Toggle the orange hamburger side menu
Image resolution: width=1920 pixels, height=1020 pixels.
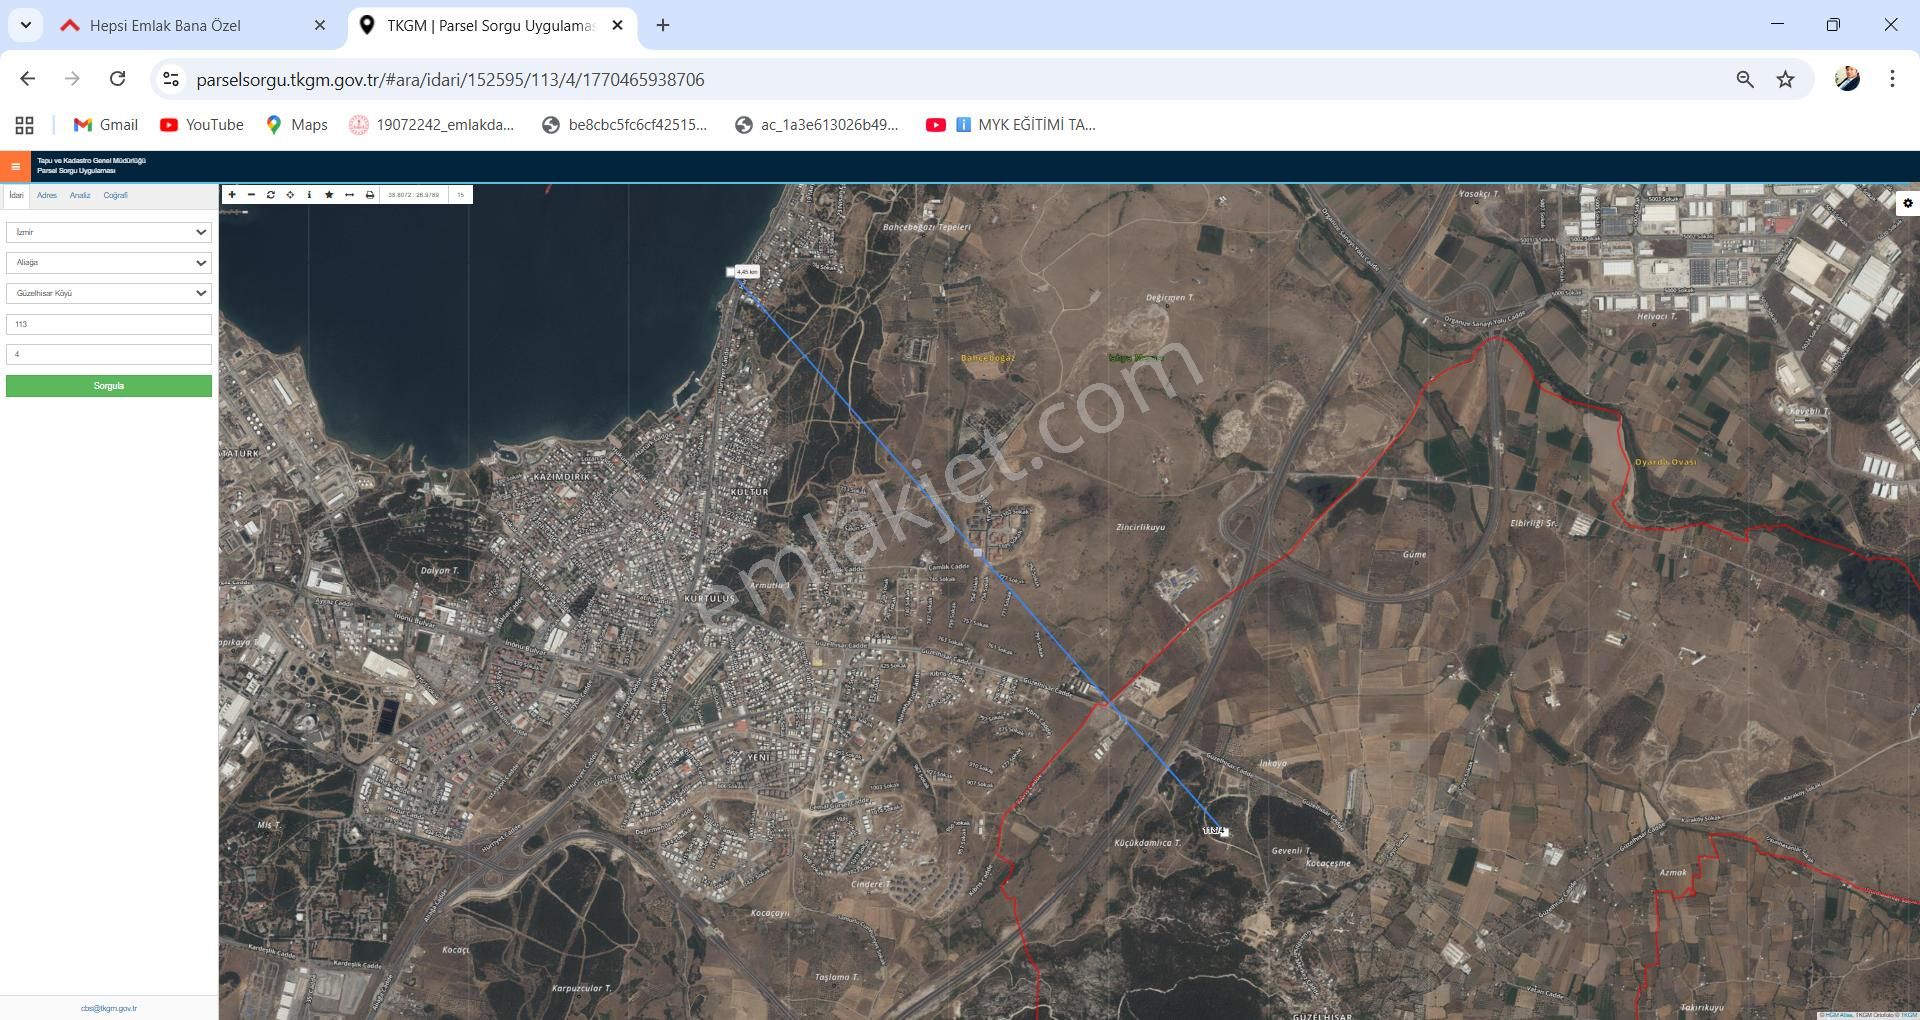tap(15, 167)
